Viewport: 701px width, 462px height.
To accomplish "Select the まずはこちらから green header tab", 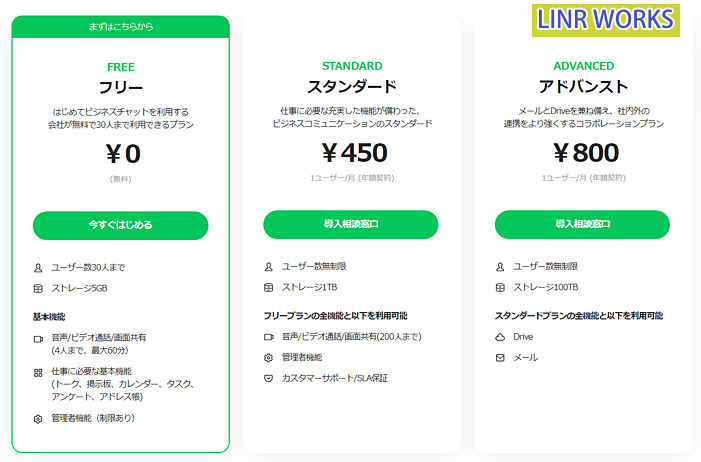I will pyautogui.click(x=120, y=26).
